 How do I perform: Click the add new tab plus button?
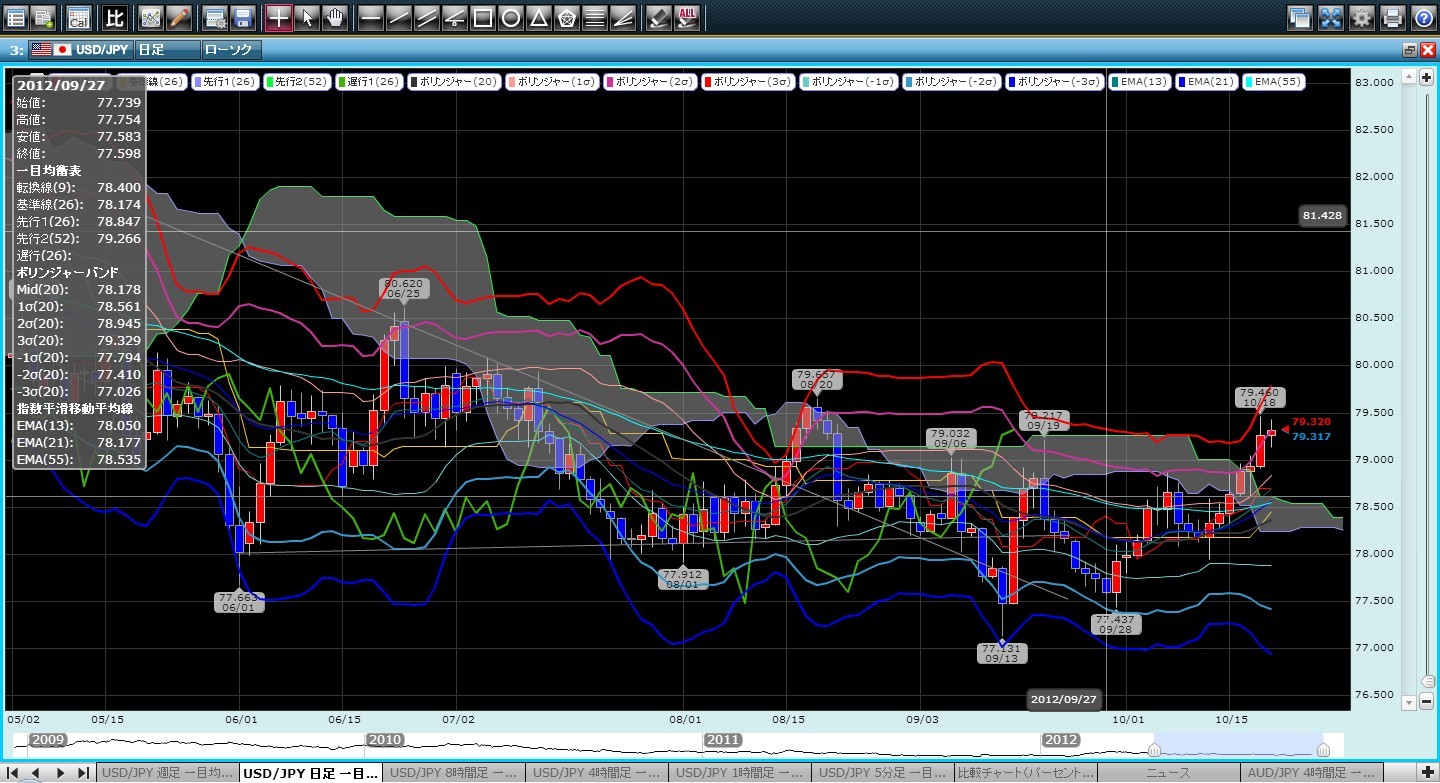[1426, 773]
